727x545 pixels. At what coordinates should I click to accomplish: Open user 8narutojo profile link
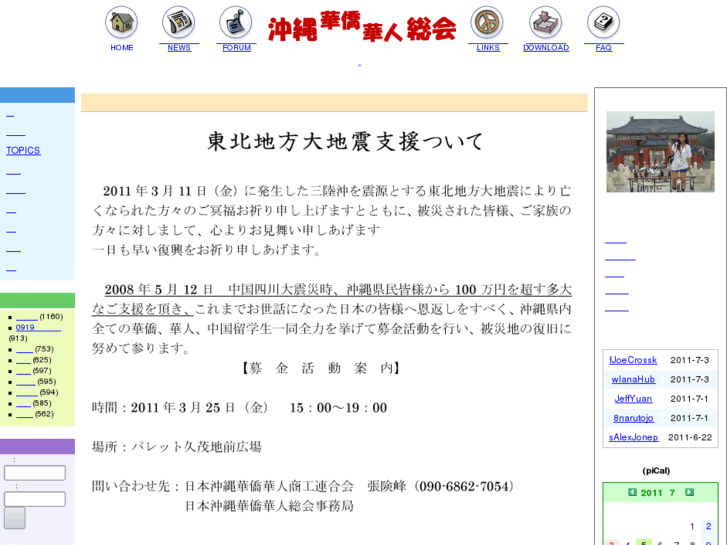(633, 418)
